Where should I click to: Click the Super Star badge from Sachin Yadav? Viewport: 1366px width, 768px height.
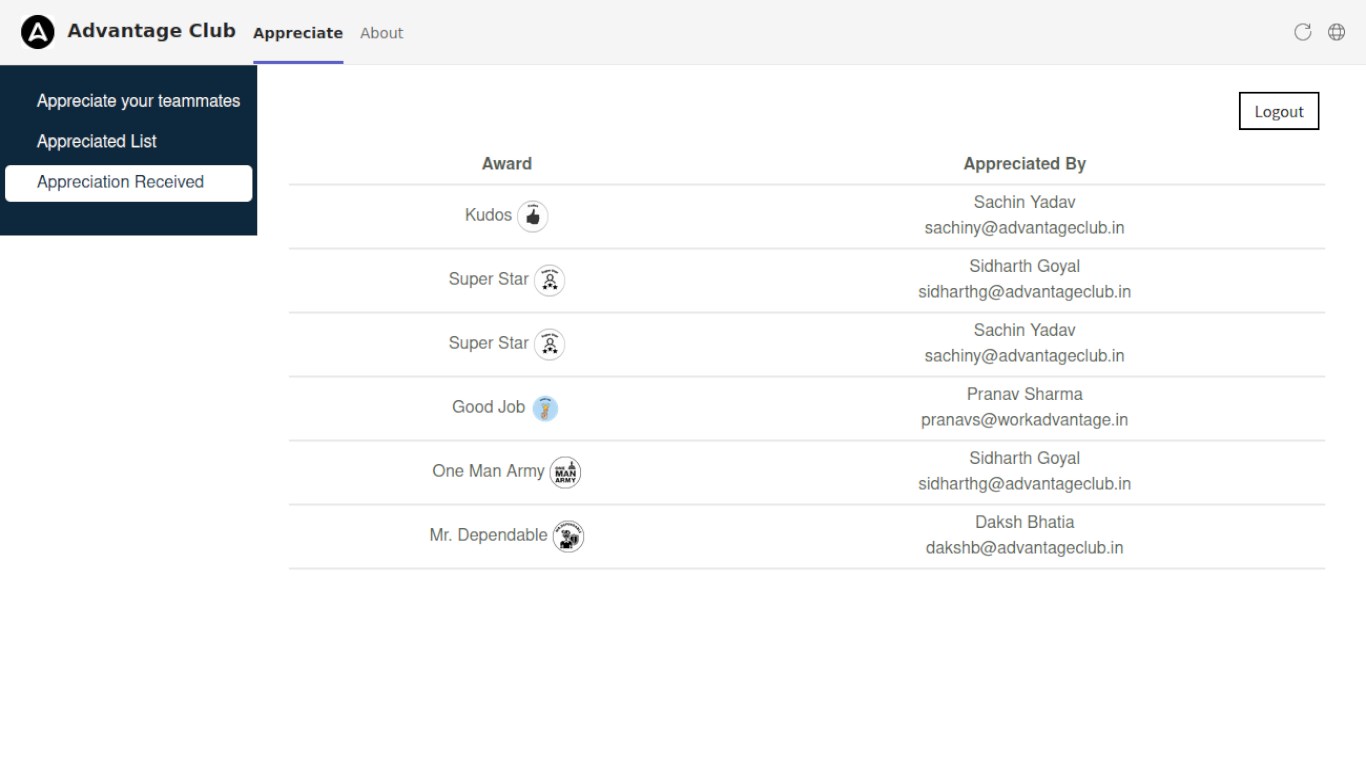(549, 344)
